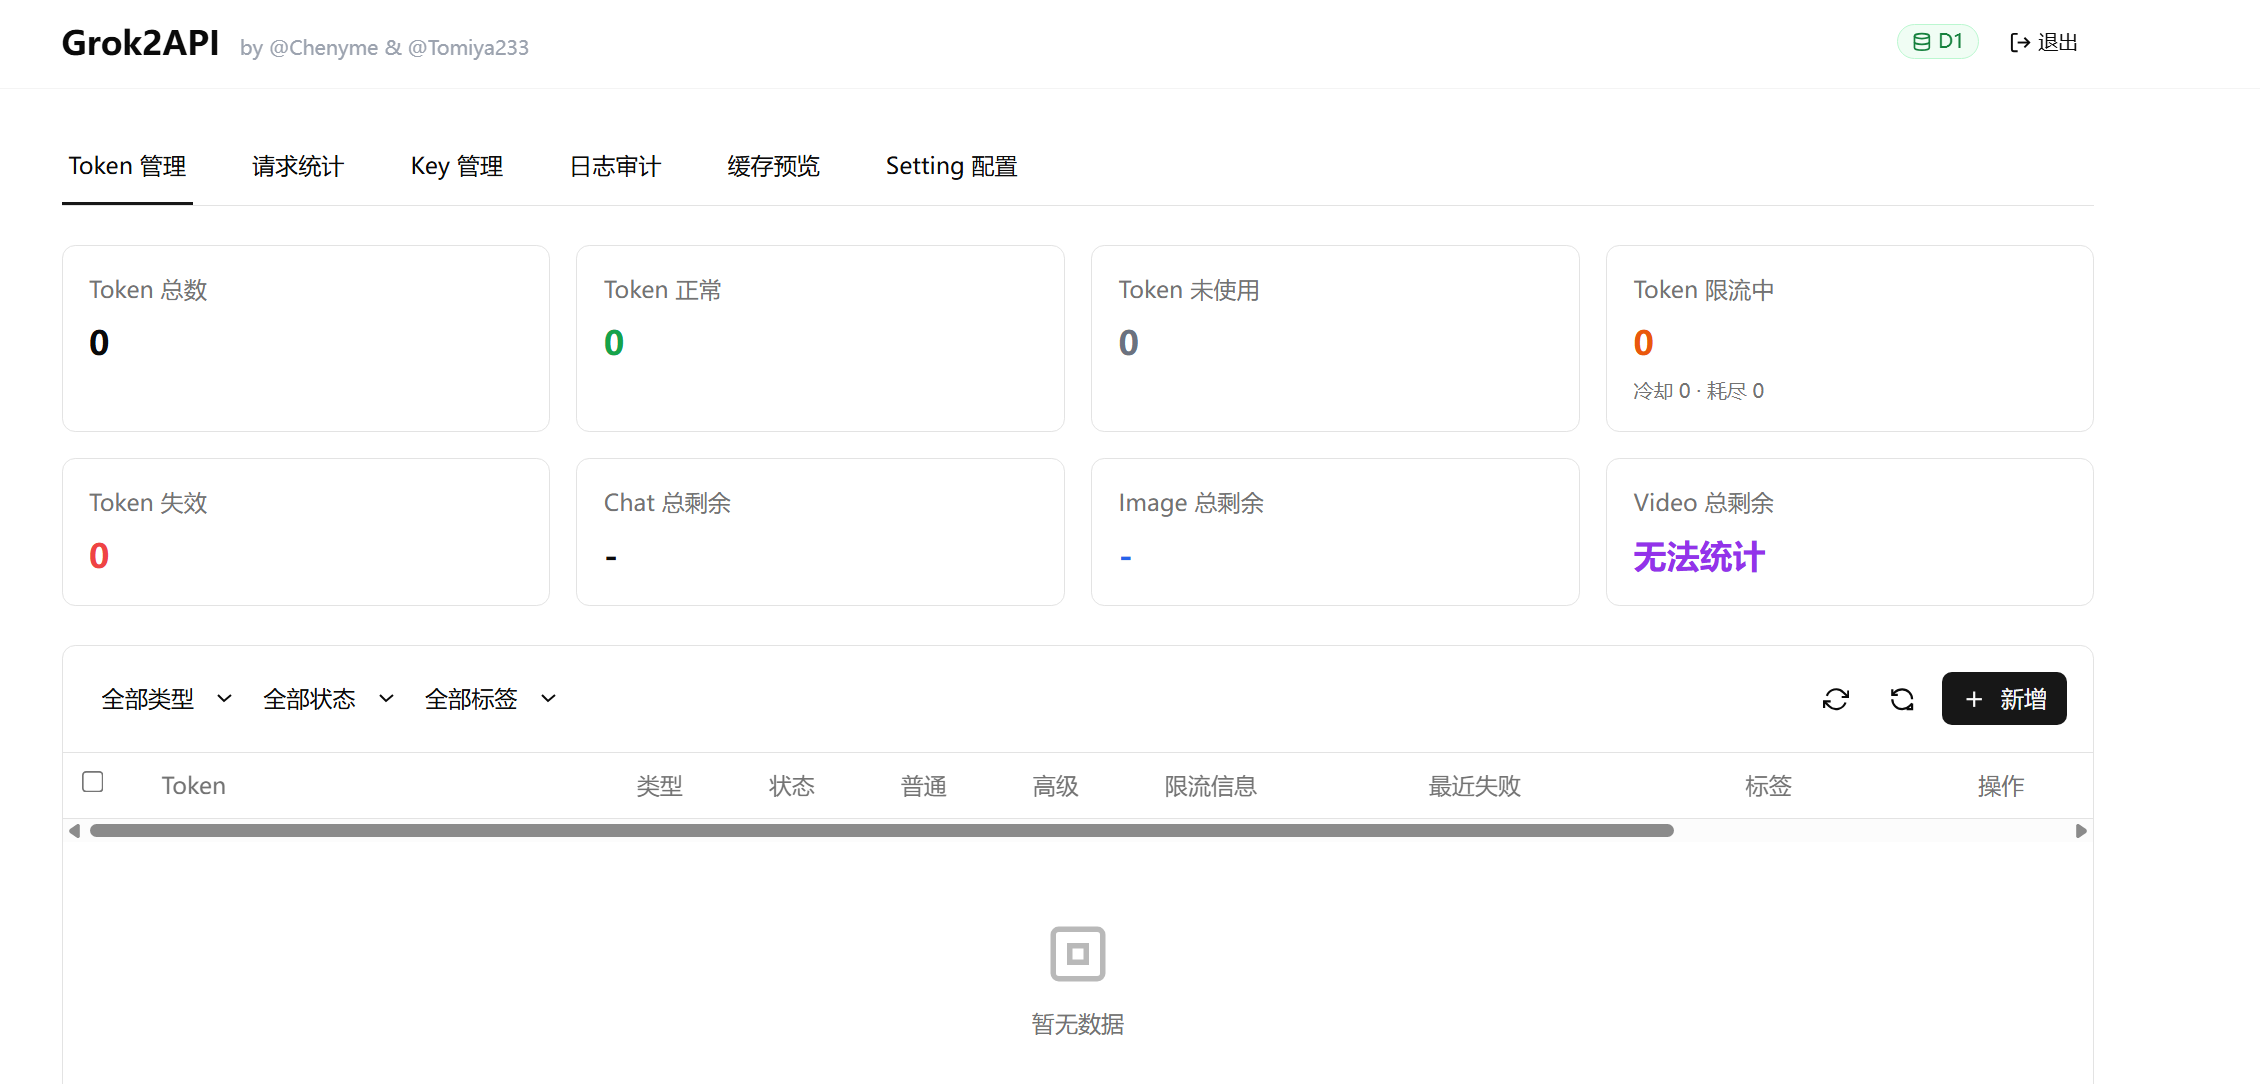Click the left arrow of the table scrollbar
The height and width of the screenshot is (1084, 2260).
tap(74, 831)
